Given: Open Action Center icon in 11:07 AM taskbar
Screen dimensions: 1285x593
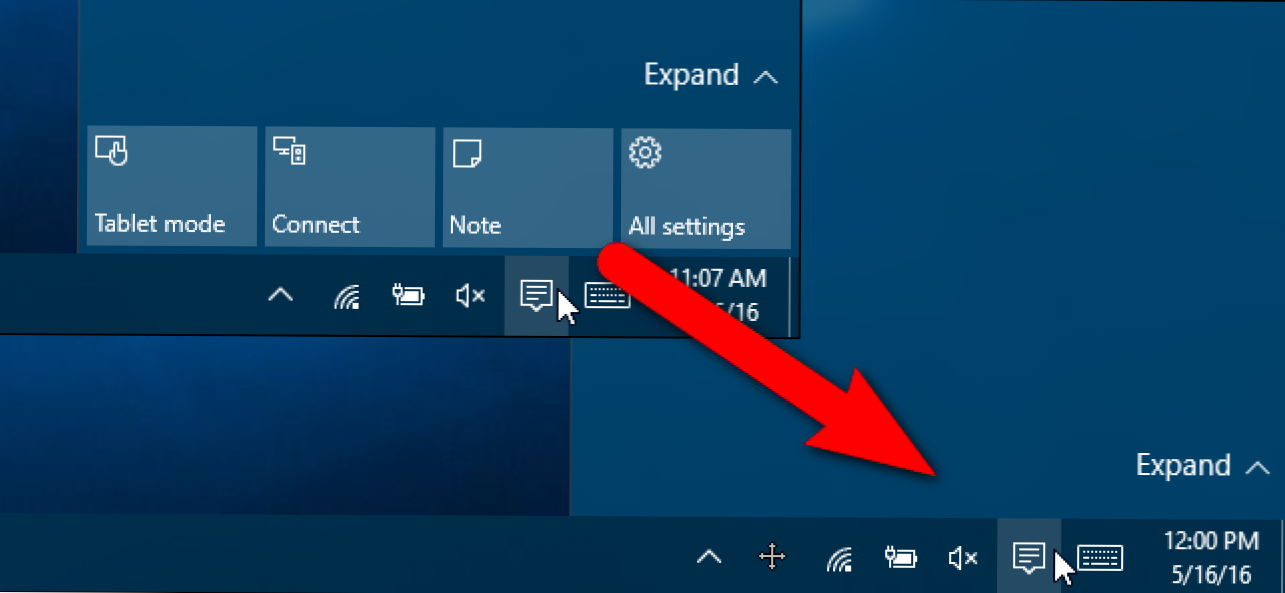Looking at the screenshot, I should tap(536, 294).
